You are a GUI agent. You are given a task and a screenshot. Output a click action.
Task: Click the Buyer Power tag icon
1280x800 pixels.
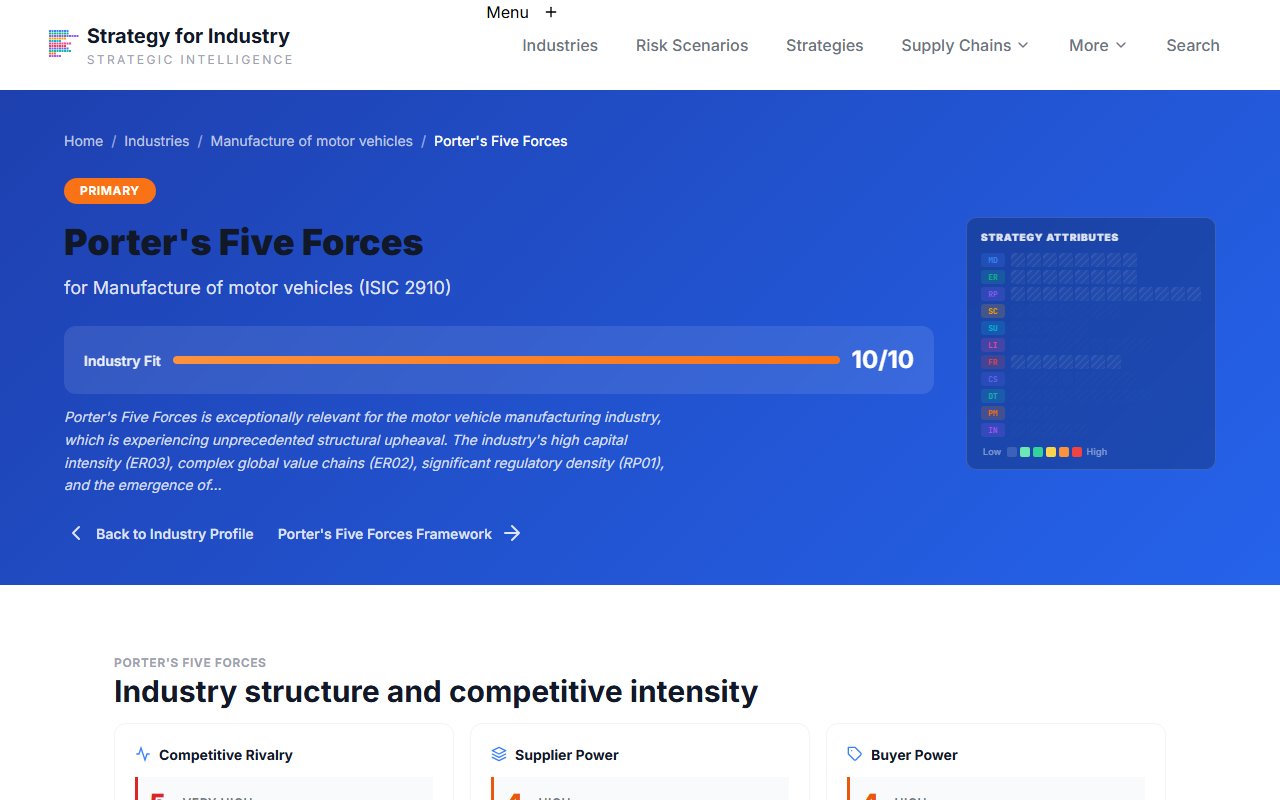click(x=855, y=755)
